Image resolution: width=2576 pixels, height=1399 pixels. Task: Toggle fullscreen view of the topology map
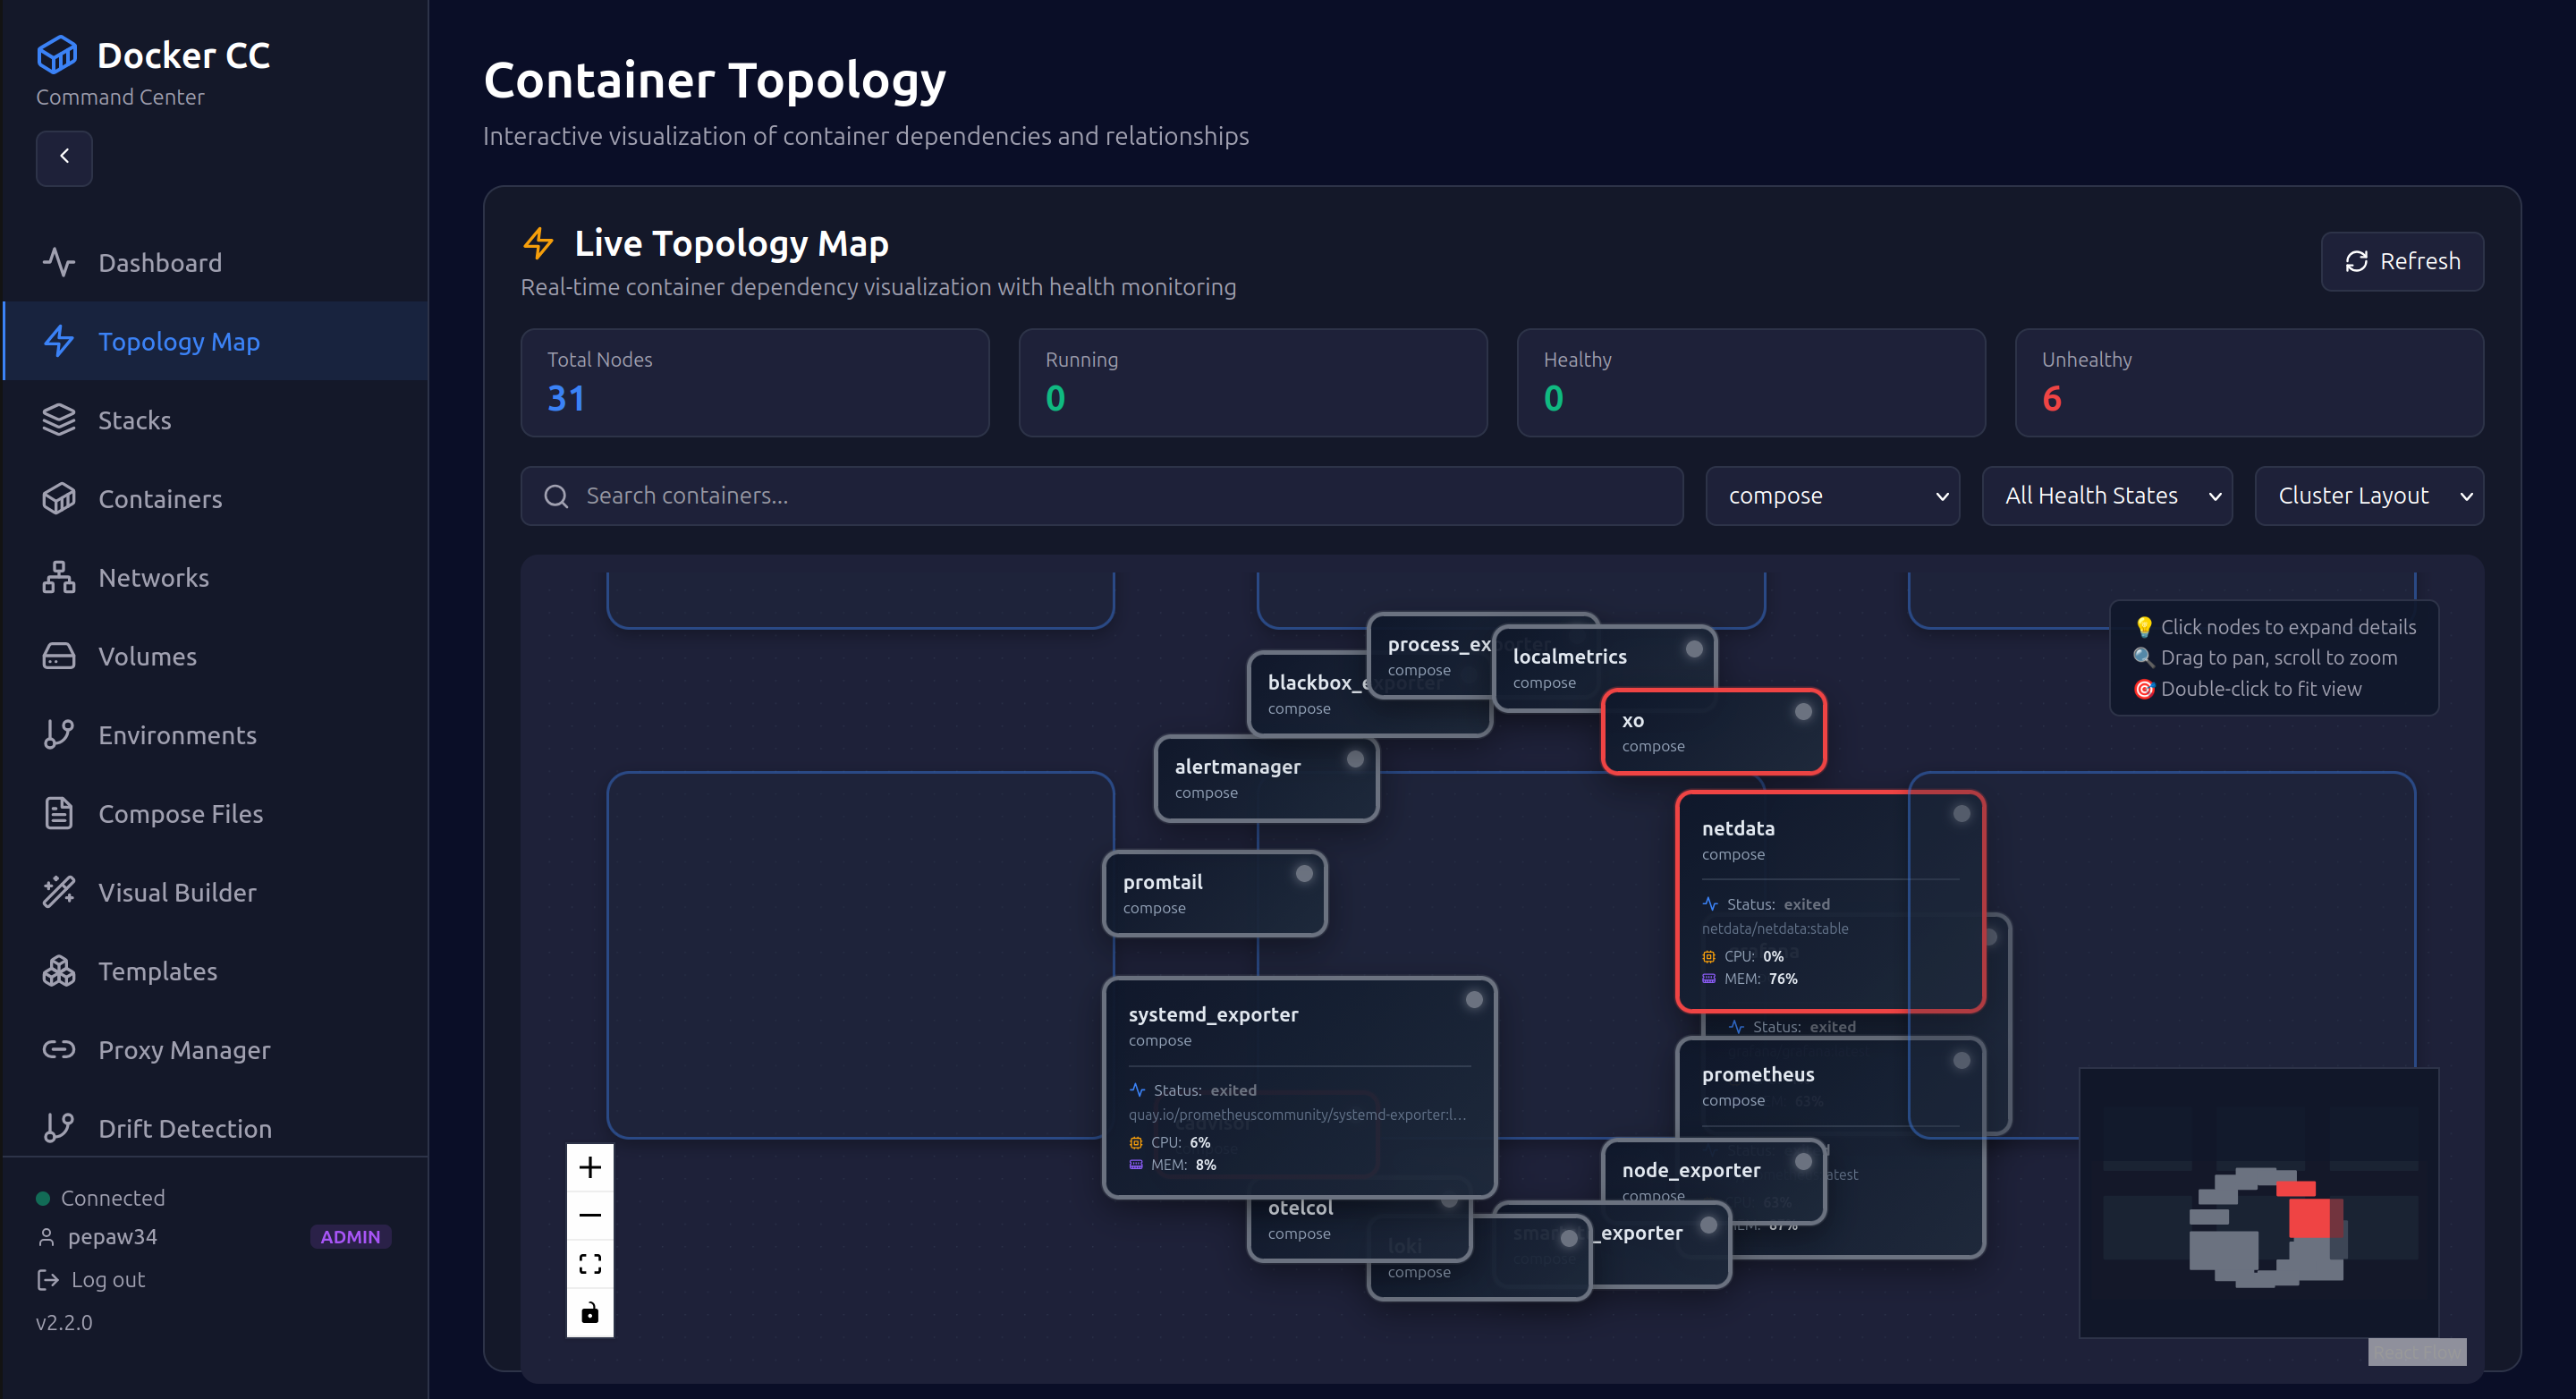click(x=590, y=1263)
